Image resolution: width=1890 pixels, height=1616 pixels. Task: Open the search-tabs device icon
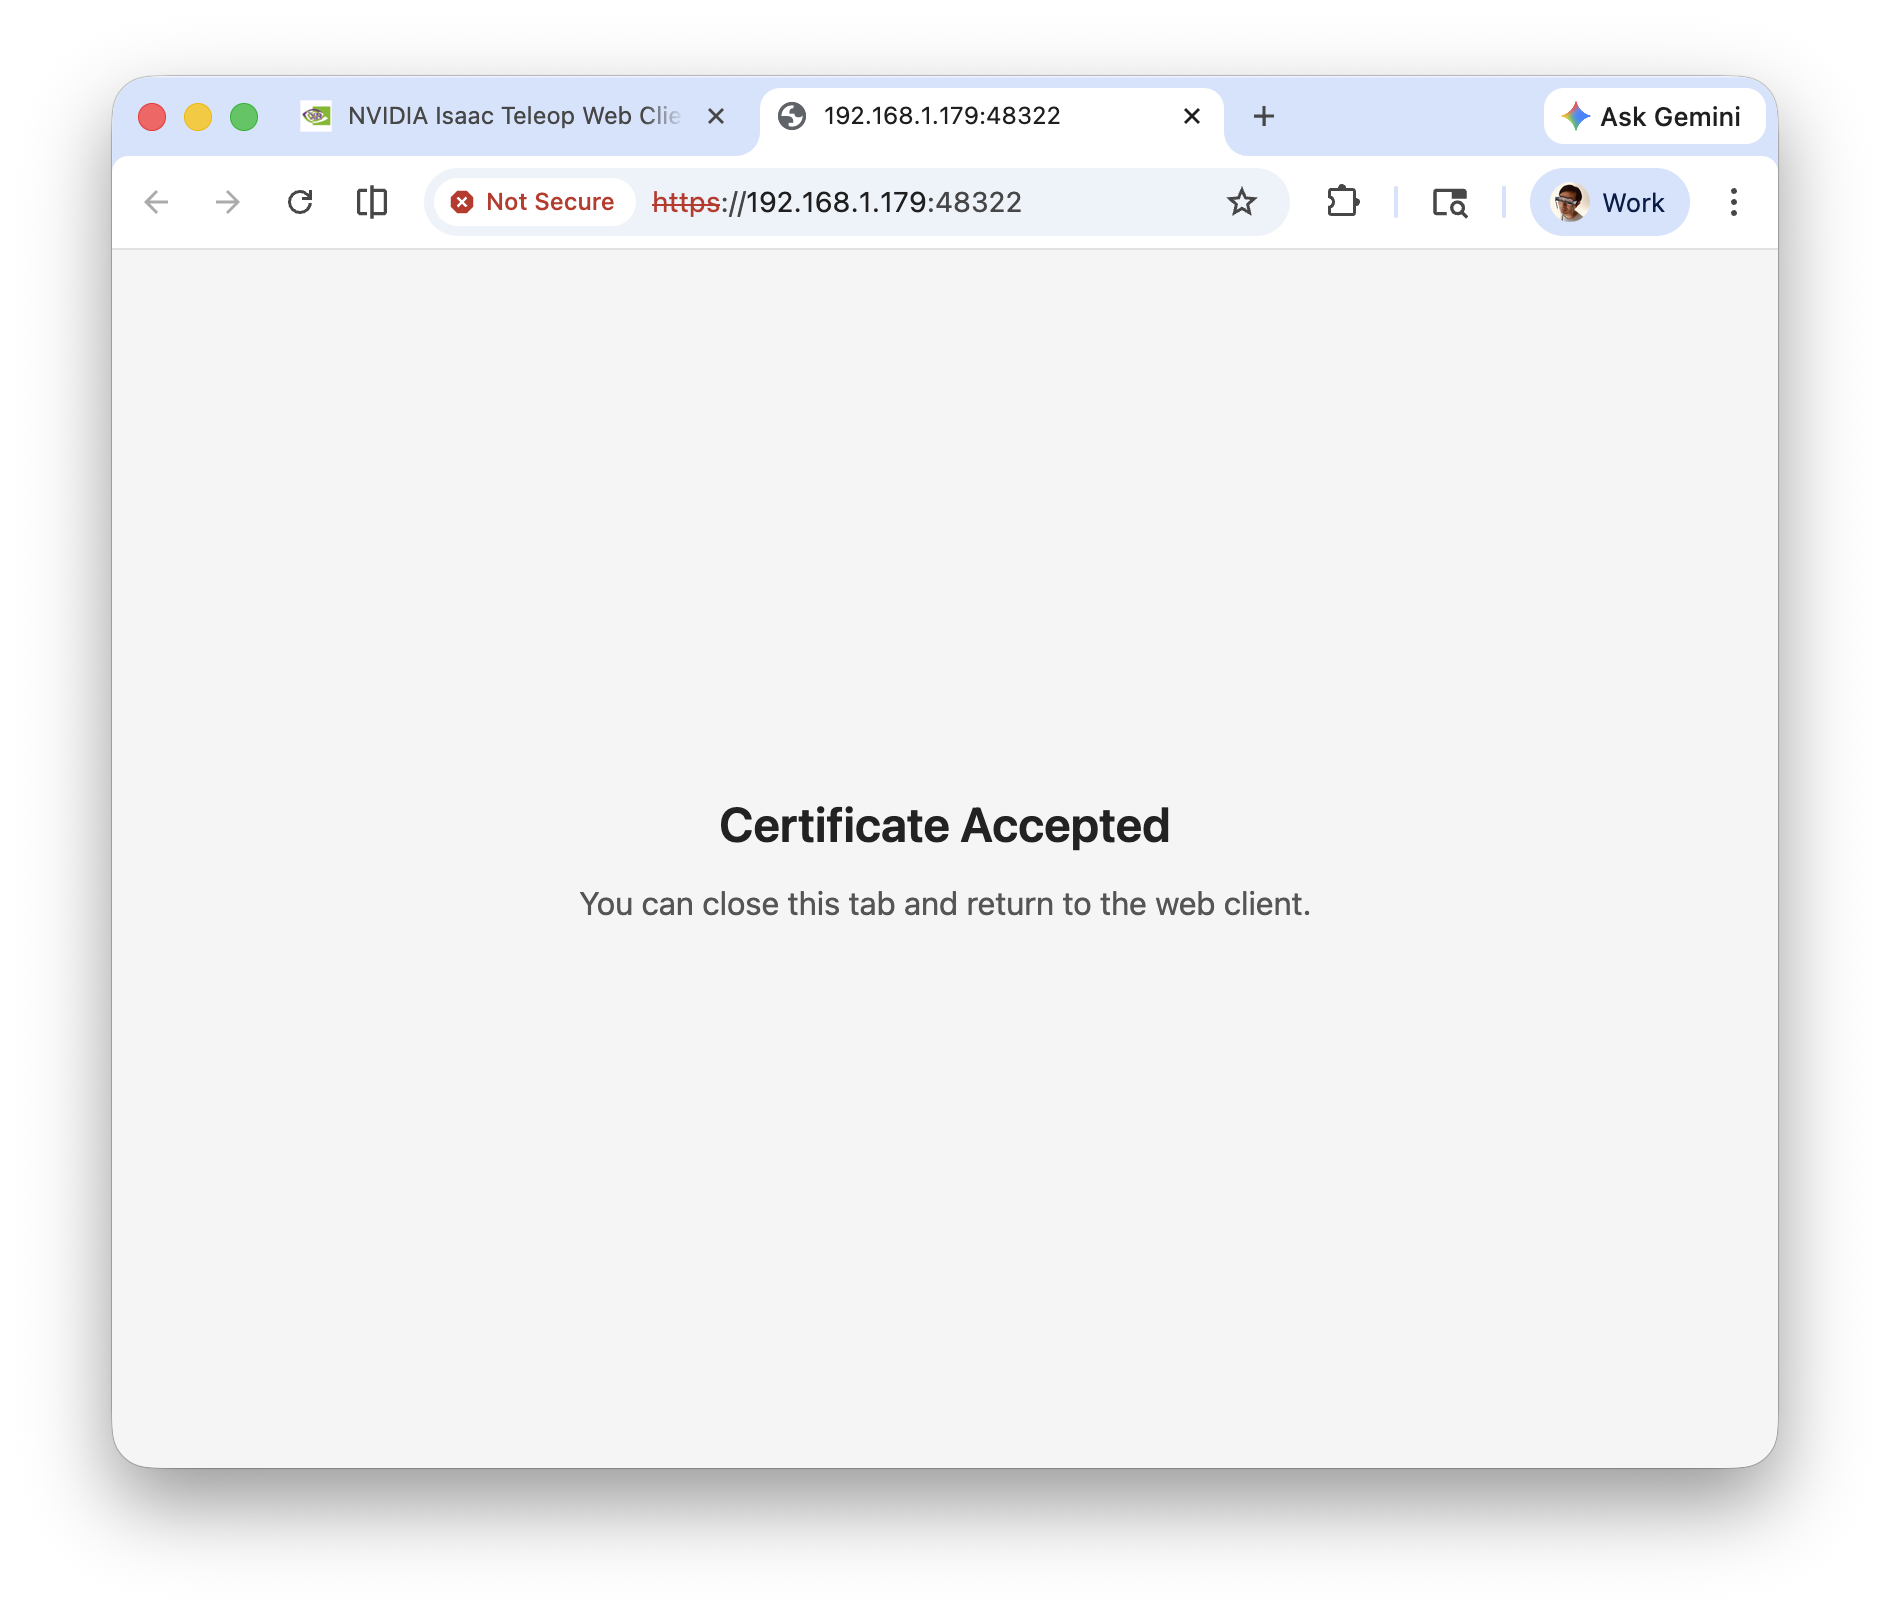(x=1450, y=202)
